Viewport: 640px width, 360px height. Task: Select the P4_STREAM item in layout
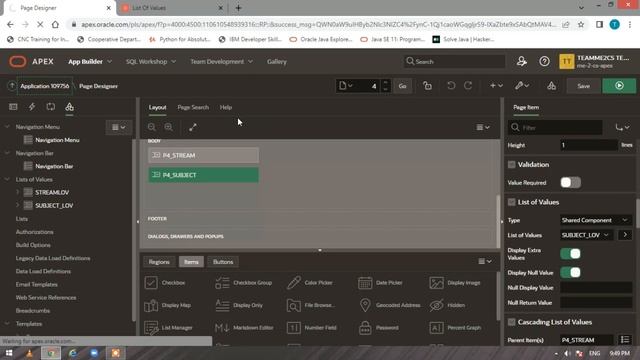pyautogui.click(x=203, y=155)
